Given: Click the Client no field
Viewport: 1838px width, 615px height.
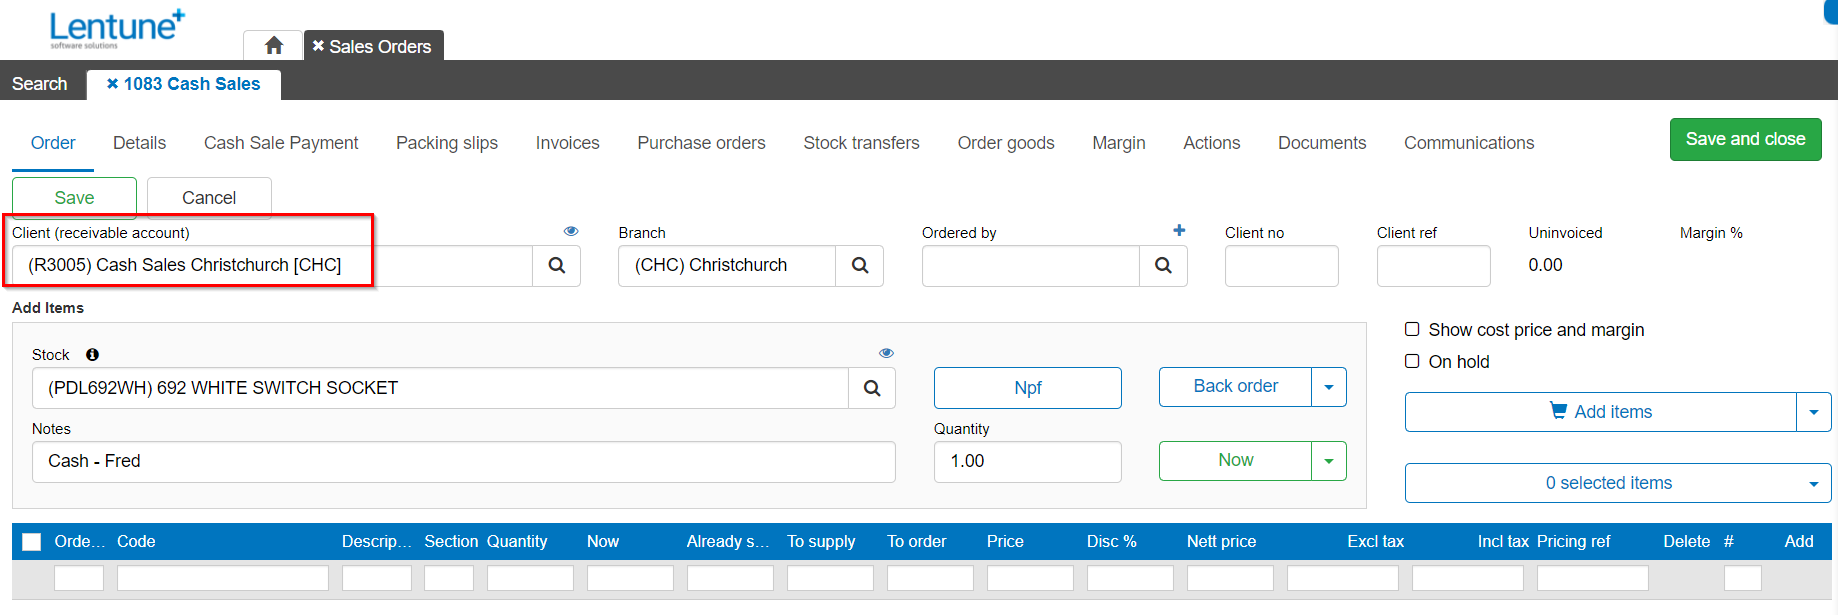Looking at the screenshot, I should (x=1282, y=266).
